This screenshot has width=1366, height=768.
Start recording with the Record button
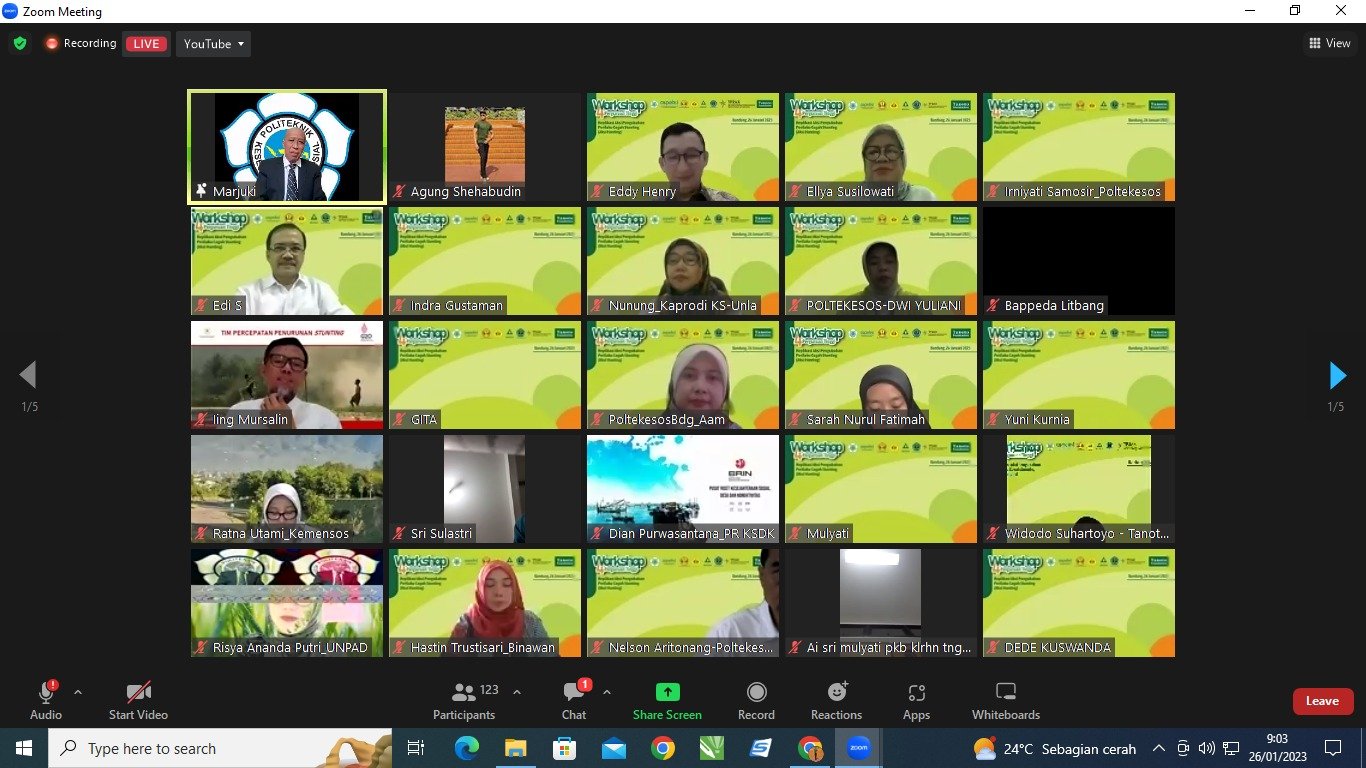click(756, 700)
